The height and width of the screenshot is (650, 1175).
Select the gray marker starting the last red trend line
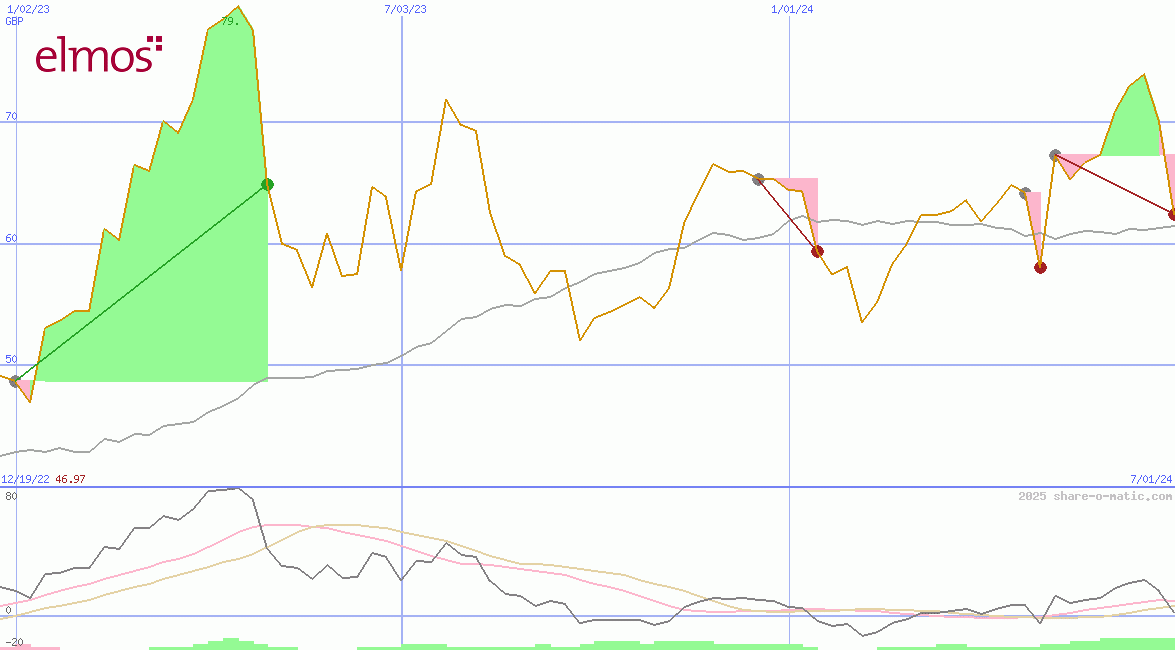pos(1055,155)
